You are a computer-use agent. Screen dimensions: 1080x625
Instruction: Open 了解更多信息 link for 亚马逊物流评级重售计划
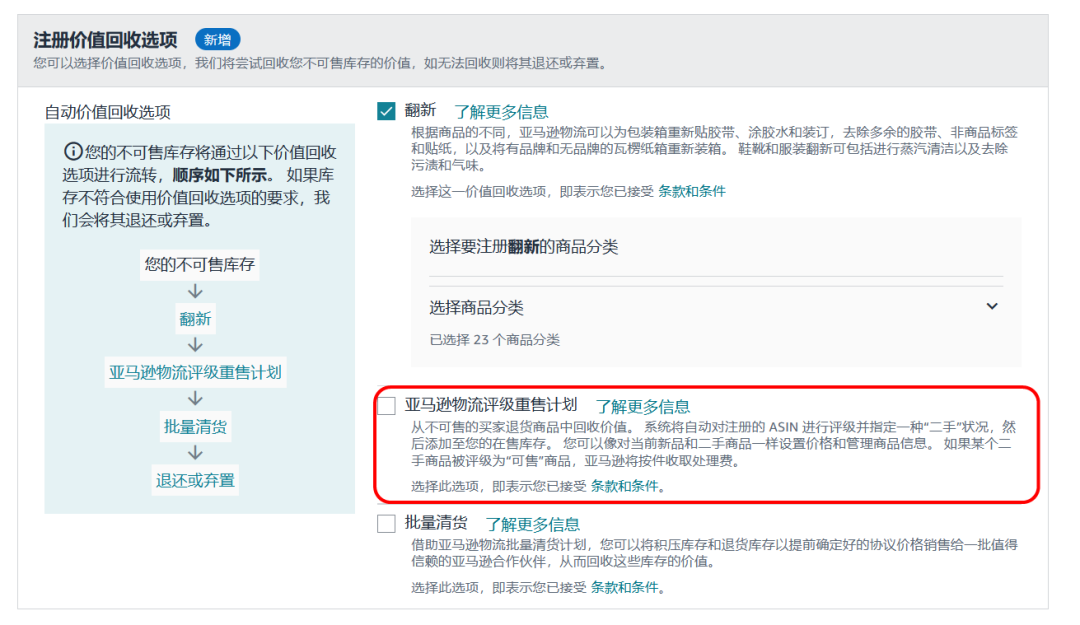[643, 407]
